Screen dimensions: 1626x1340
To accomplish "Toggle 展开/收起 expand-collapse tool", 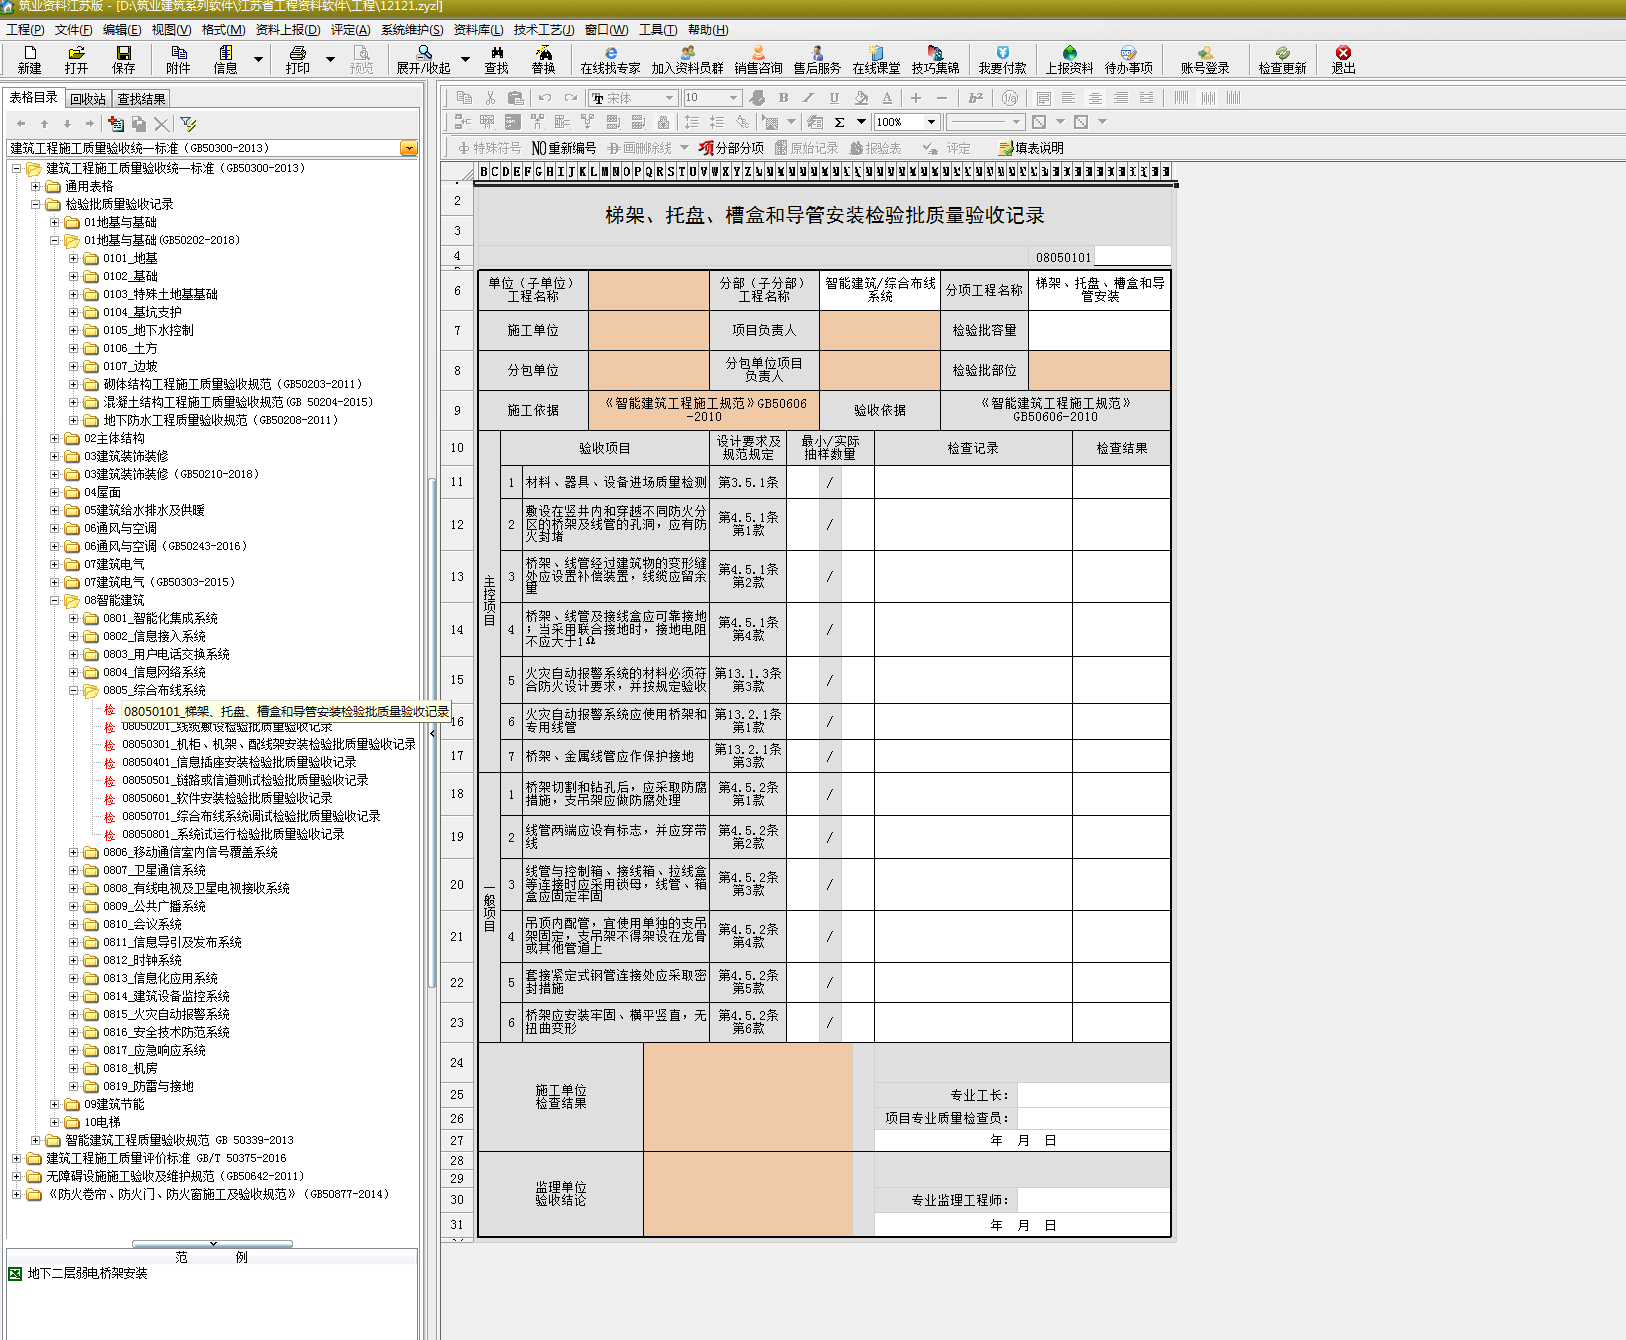I will [x=424, y=59].
